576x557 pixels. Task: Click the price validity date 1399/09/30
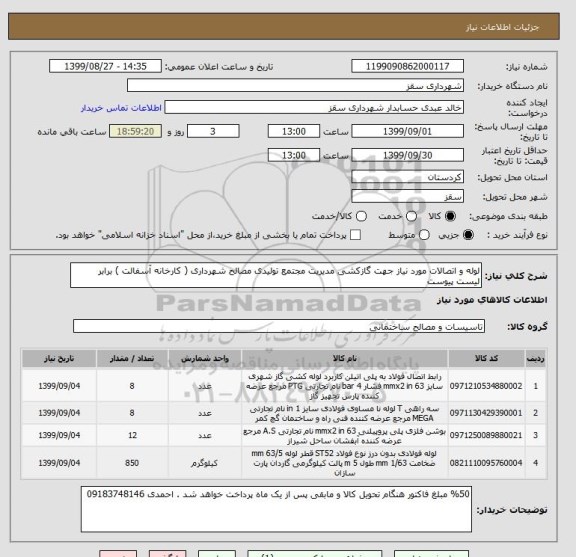pyautogui.click(x=407, y=155)
